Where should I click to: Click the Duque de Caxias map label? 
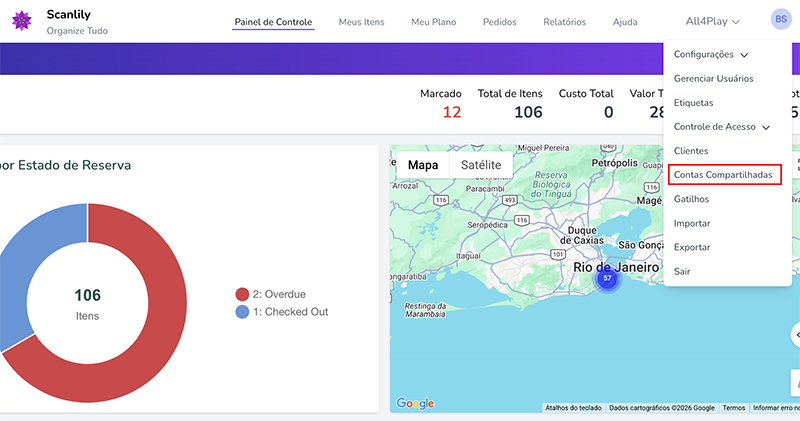point(582,235)
